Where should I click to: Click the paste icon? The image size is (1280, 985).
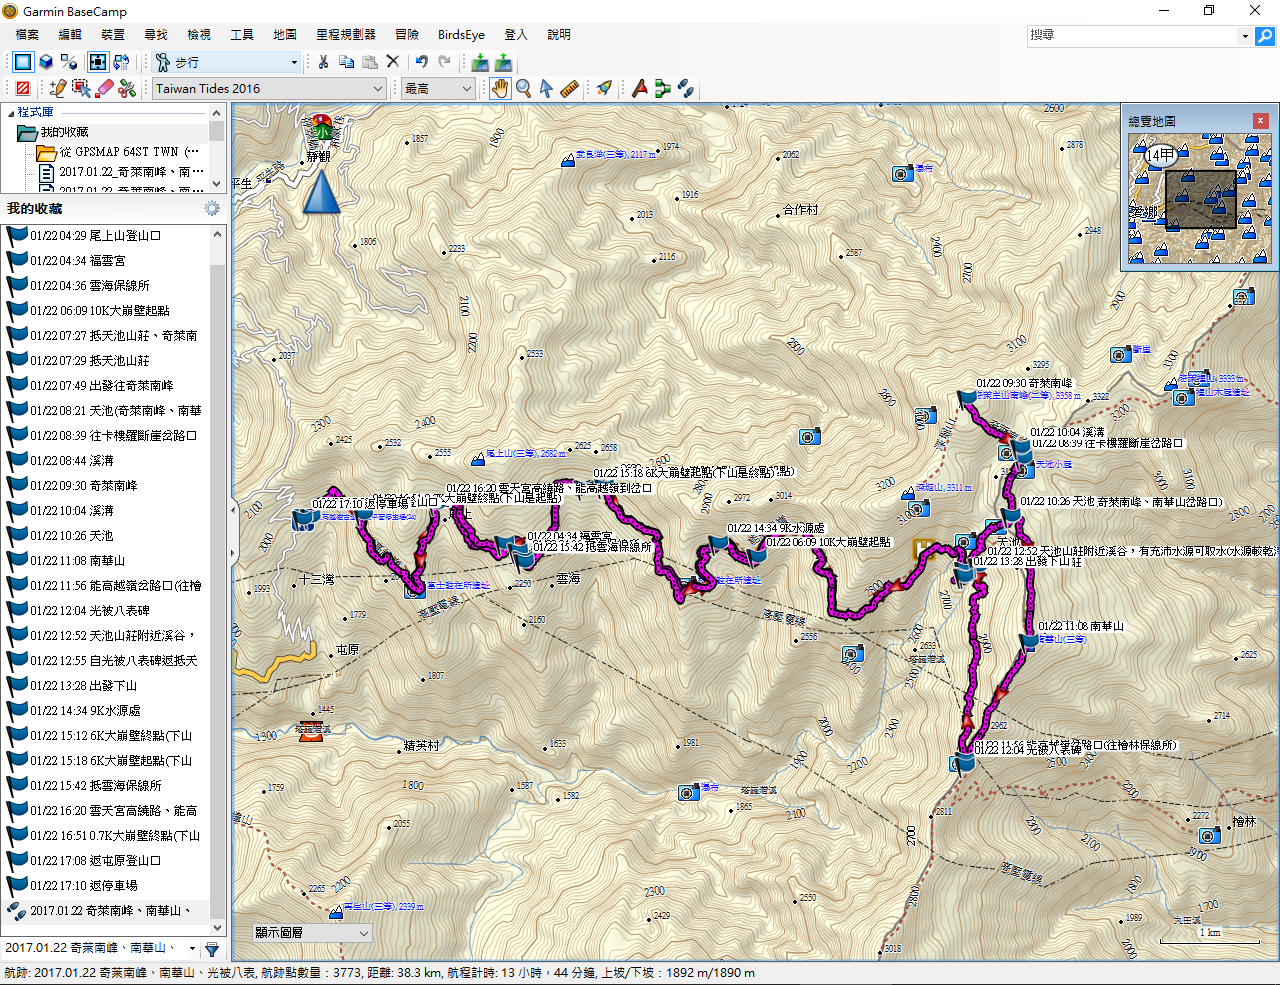click(x=369, y=62)
